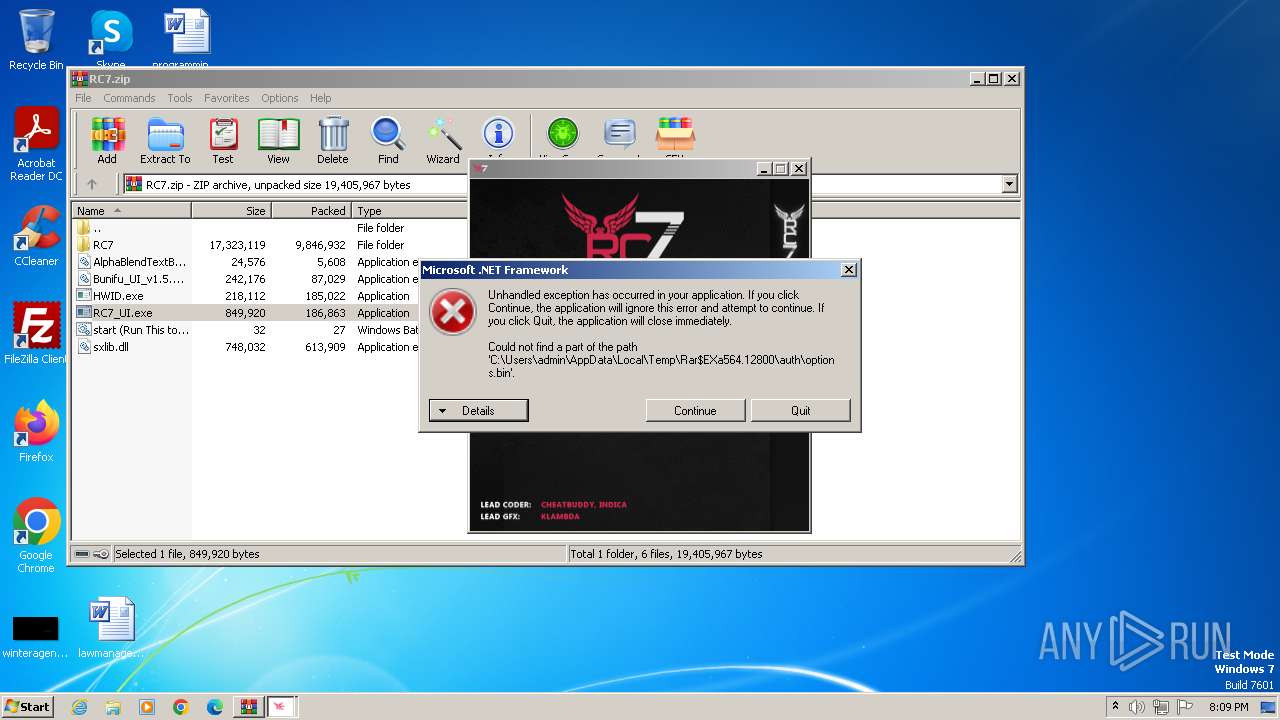This screenshot has width=1280, height=720.
Task: Click the Wizard toolbar icon
Action: [x=443, y=140]
